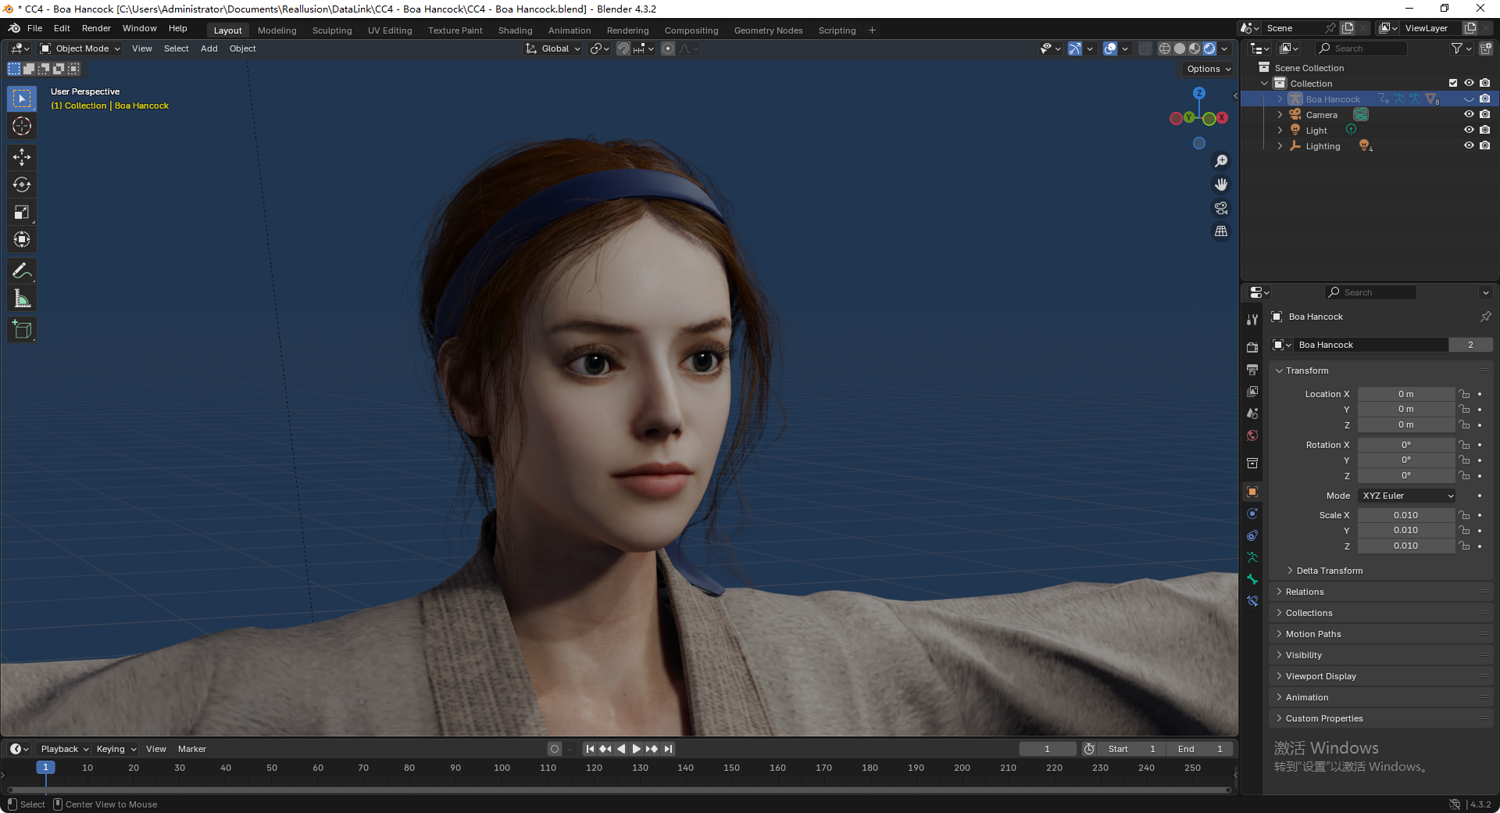Activate the 3D Cursor tool
Screen dimensions: 1500x813
click(x=22, y=126)
